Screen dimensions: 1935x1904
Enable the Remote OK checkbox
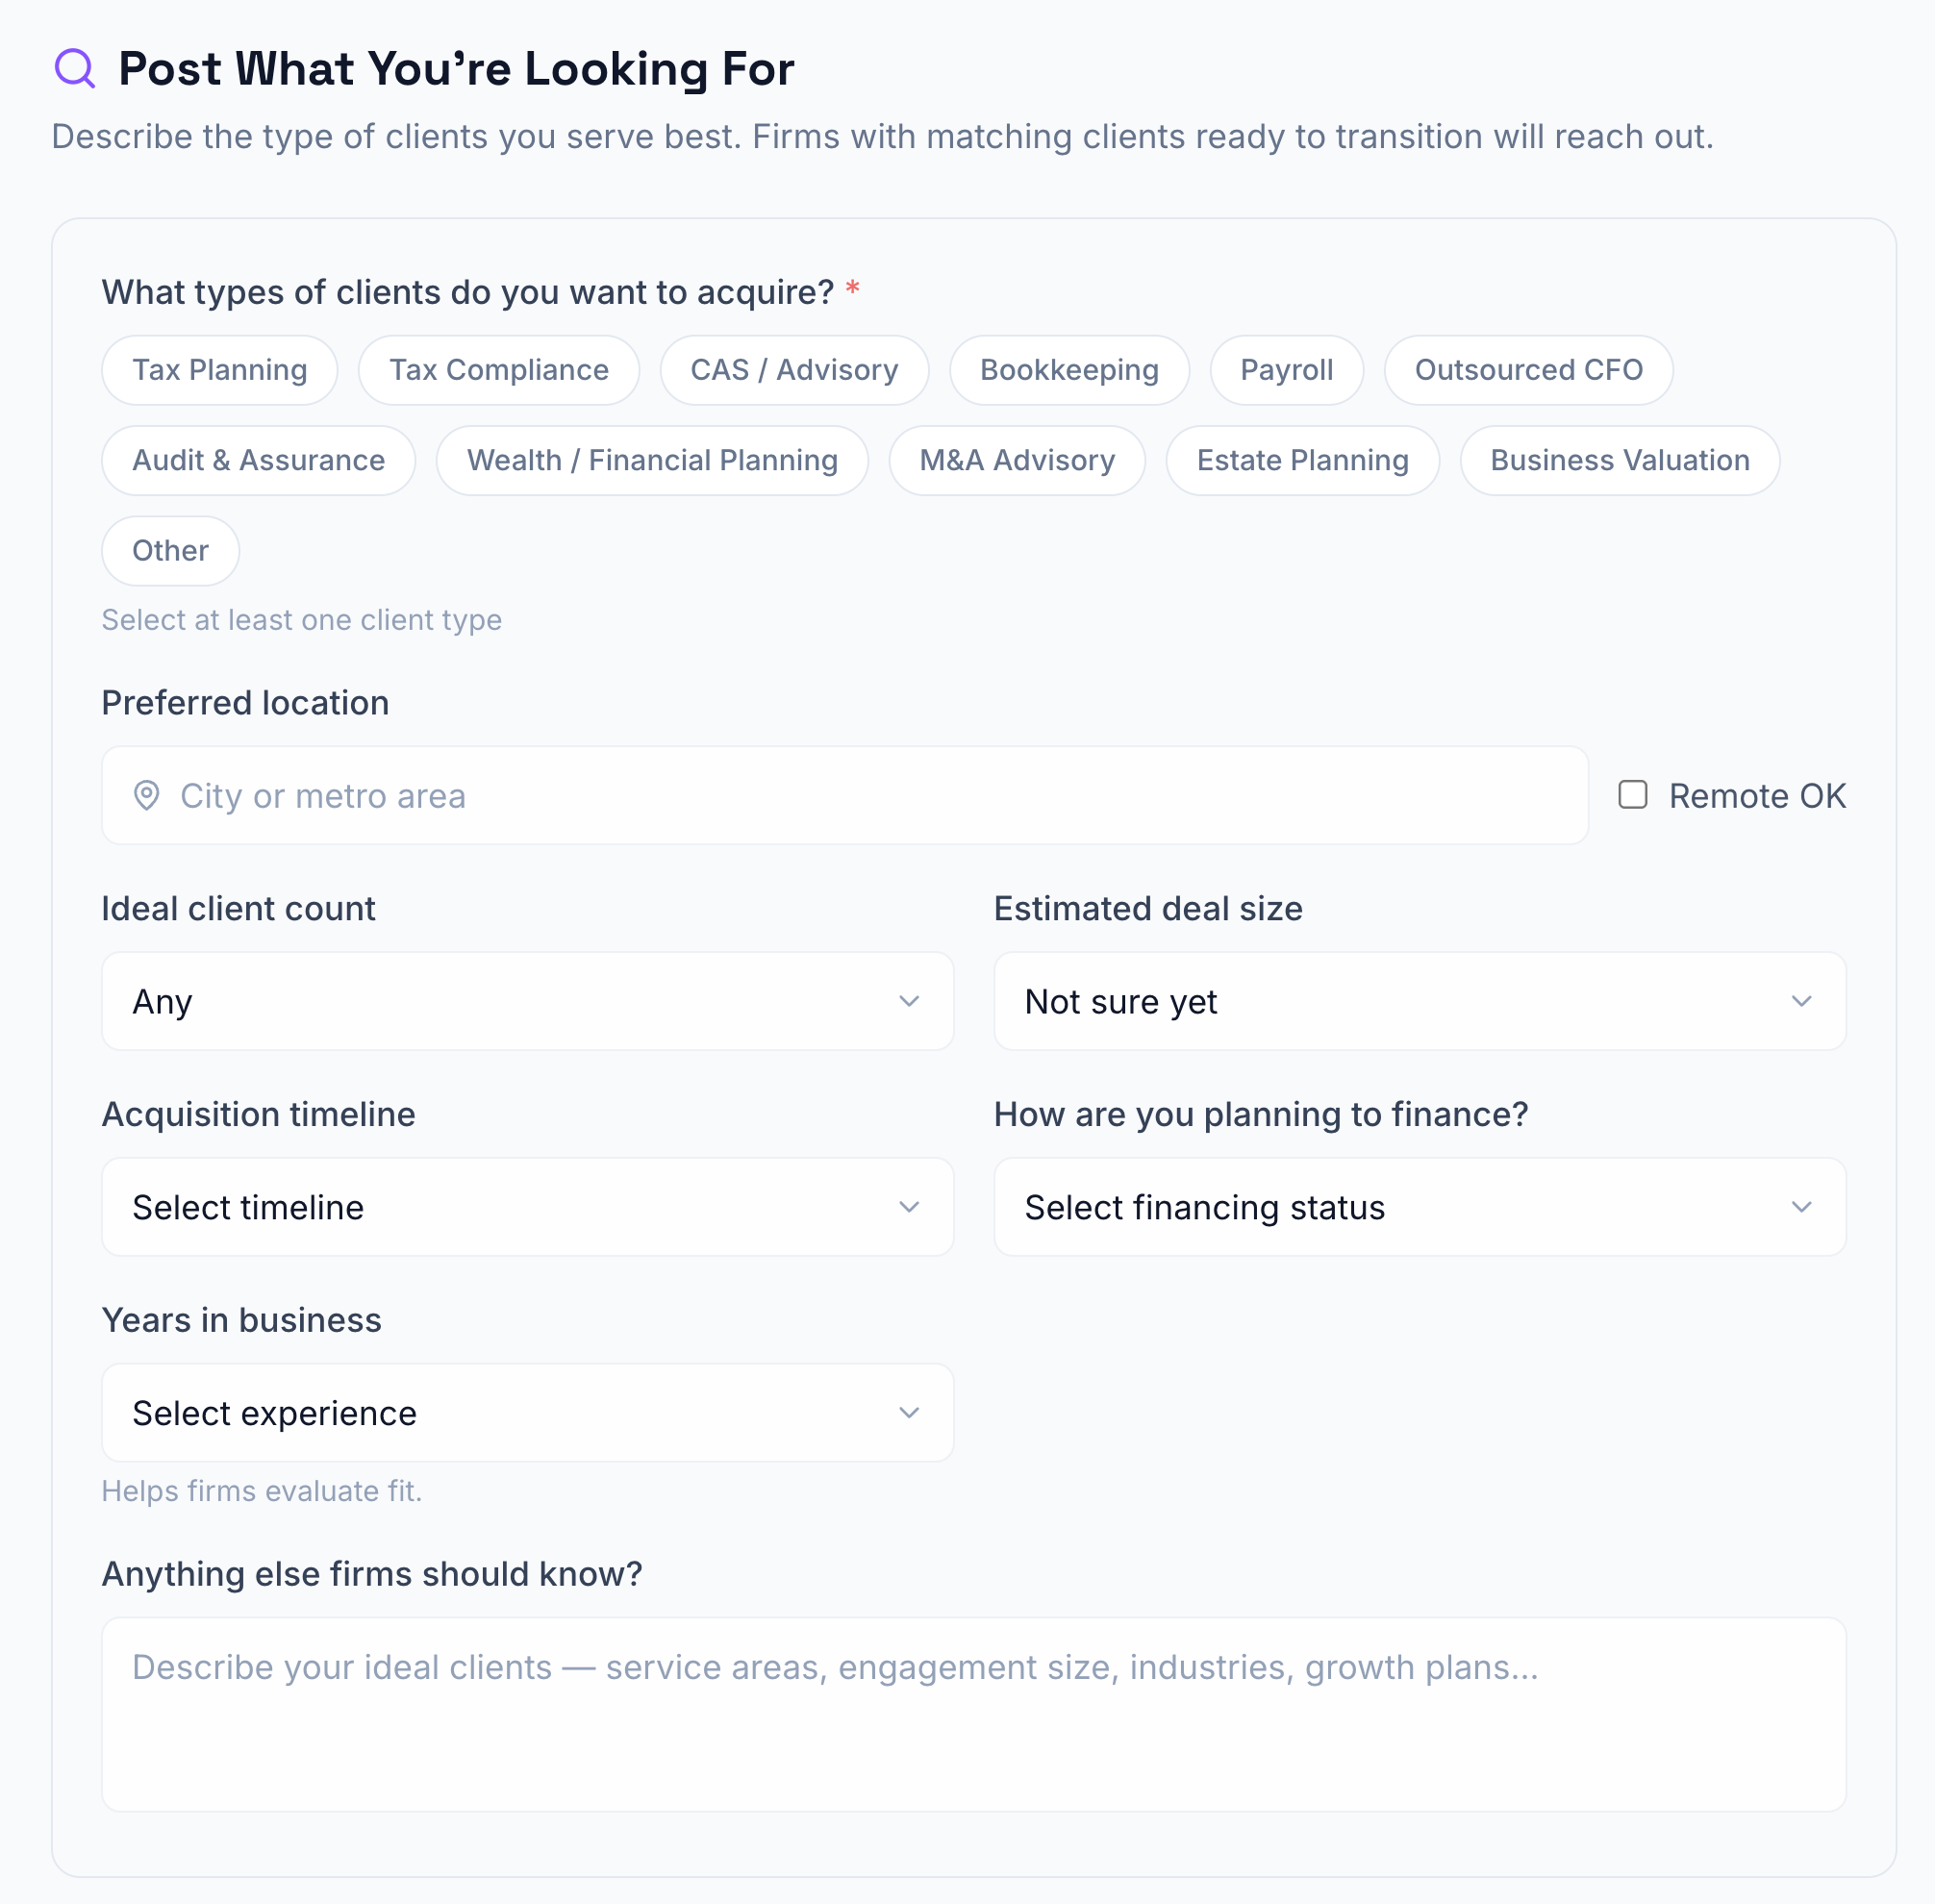point(1632,795)
